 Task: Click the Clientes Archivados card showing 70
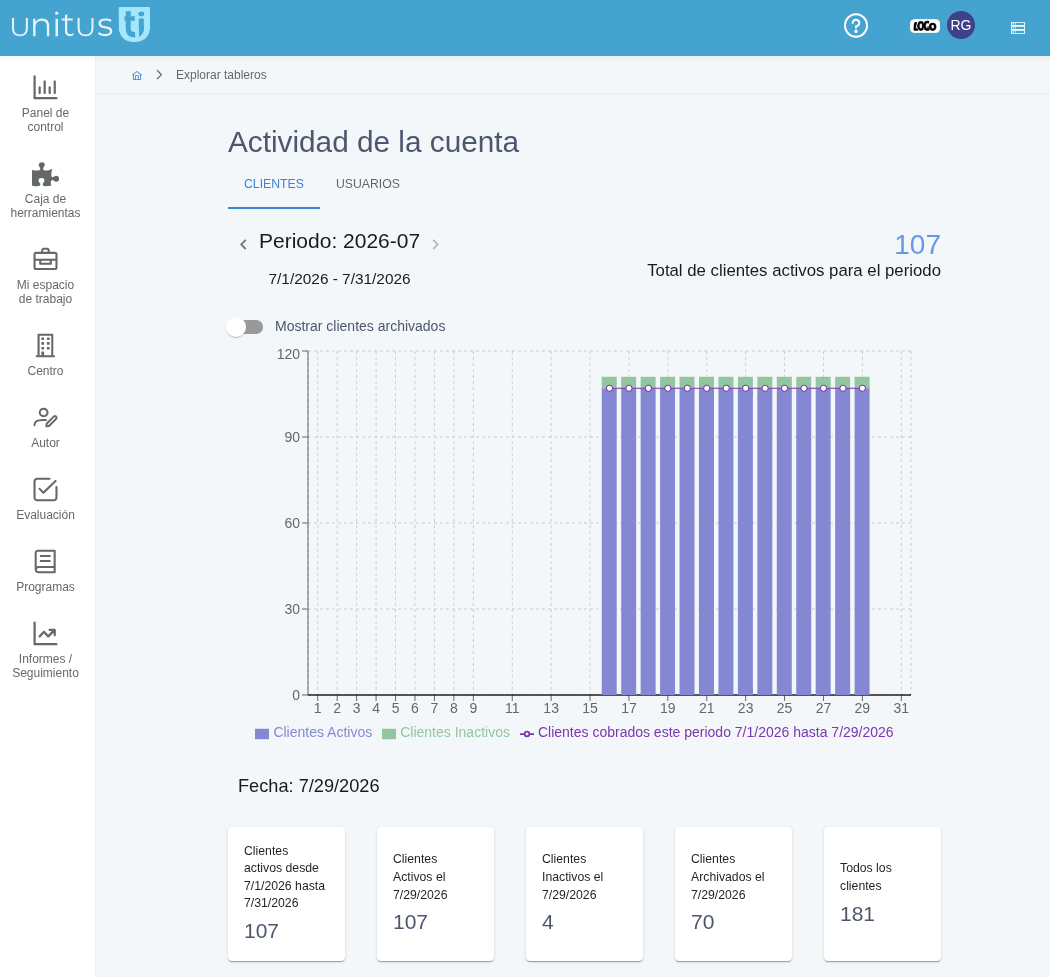pos(733,894)
